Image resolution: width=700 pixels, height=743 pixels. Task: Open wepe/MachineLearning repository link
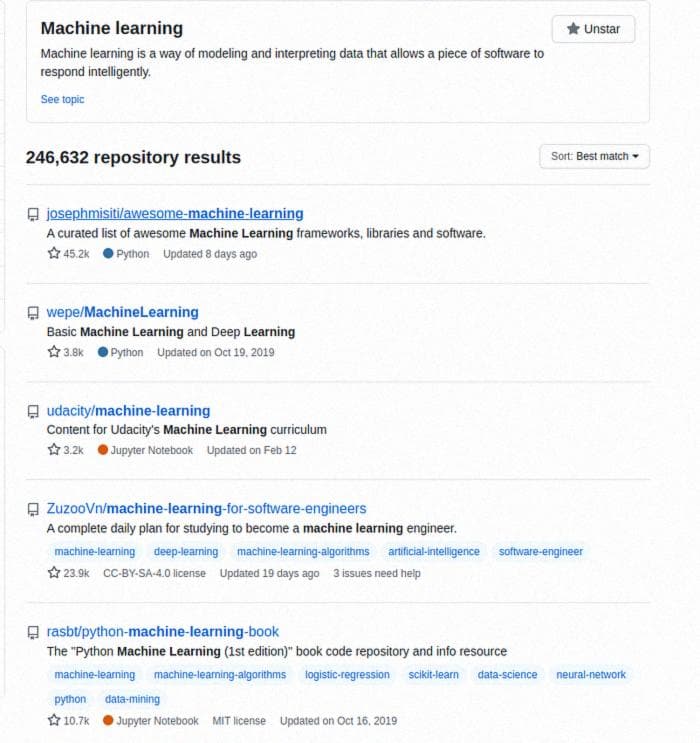point(122,312)
